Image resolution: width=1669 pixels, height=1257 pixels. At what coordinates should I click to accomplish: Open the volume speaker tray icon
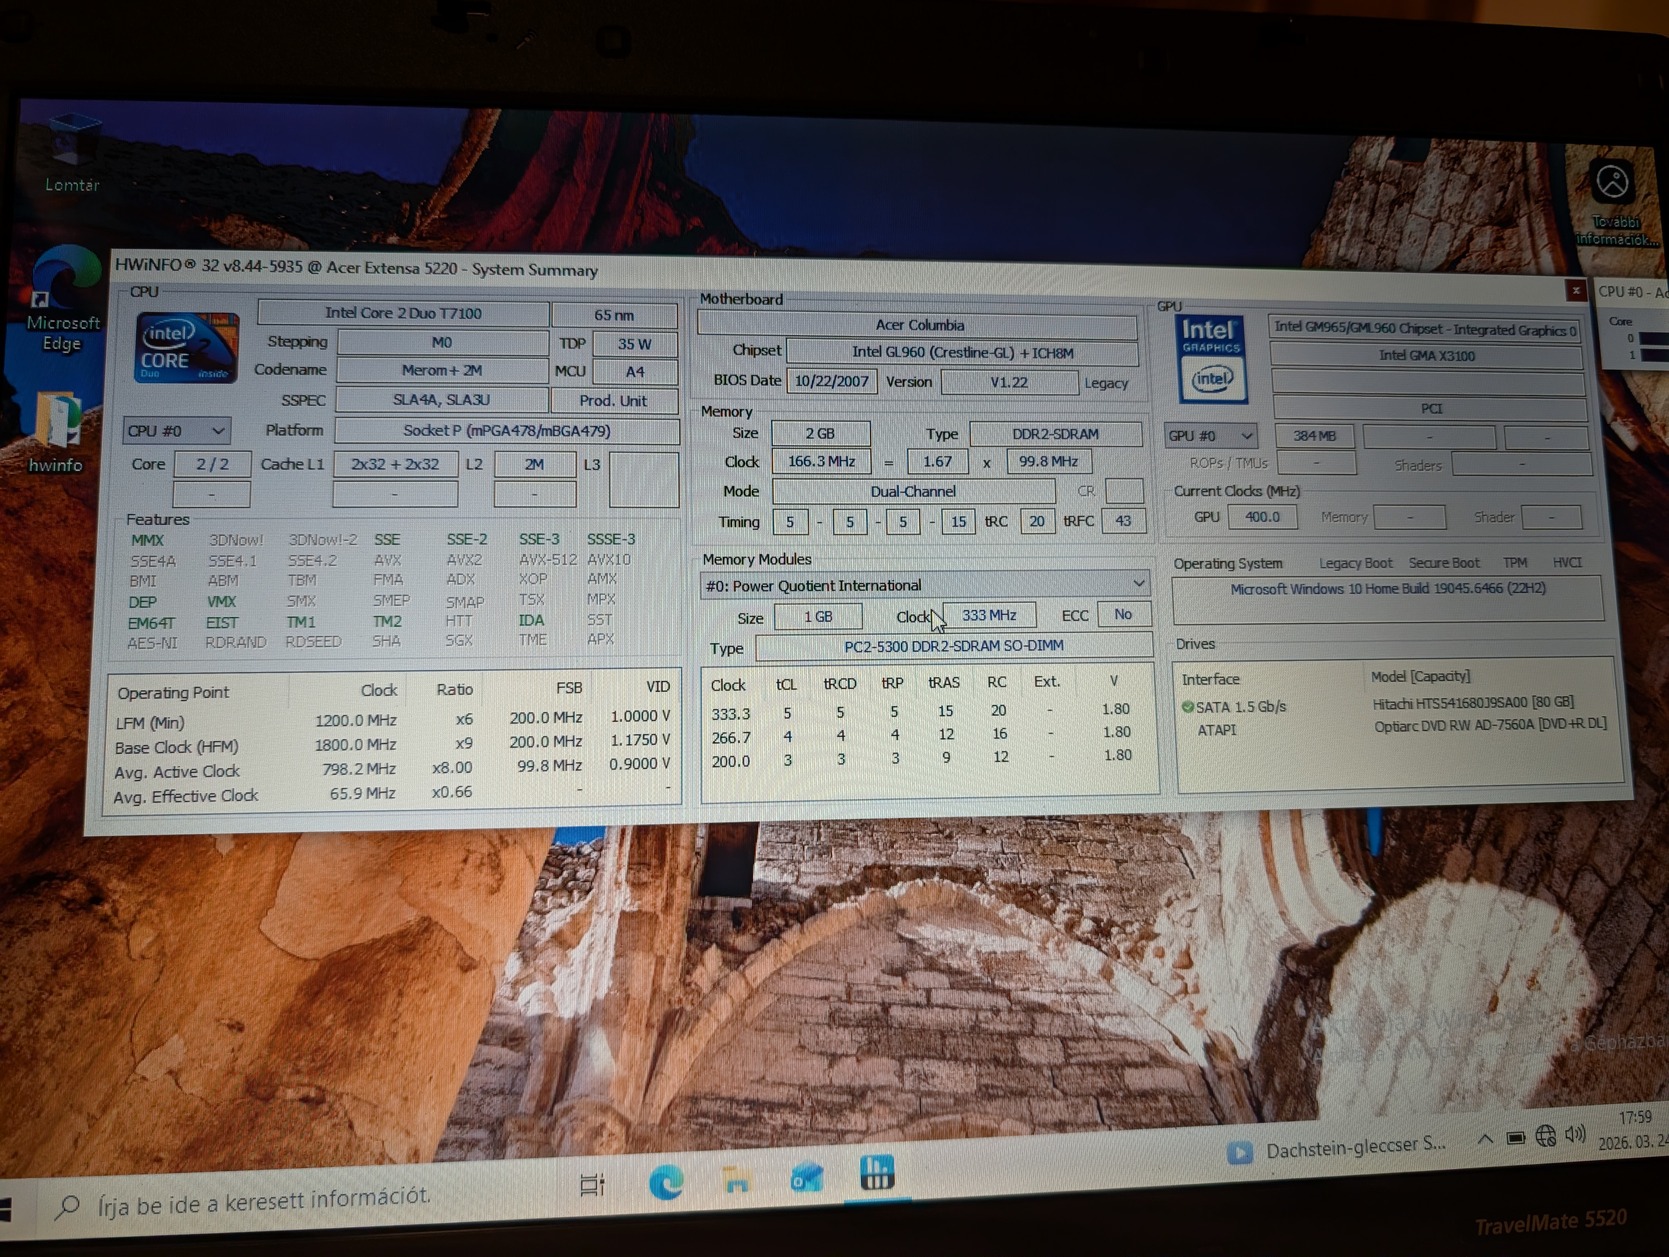[x=1576, y=1134]
